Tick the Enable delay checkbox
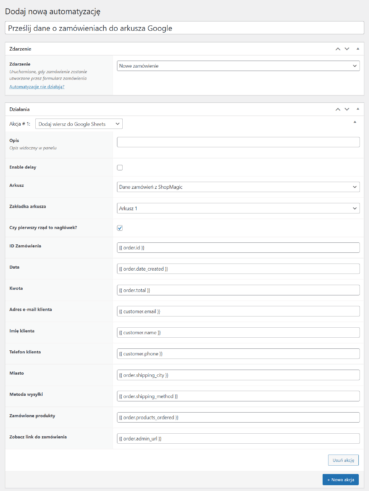 pyautogui.click(x=120, y=168)
